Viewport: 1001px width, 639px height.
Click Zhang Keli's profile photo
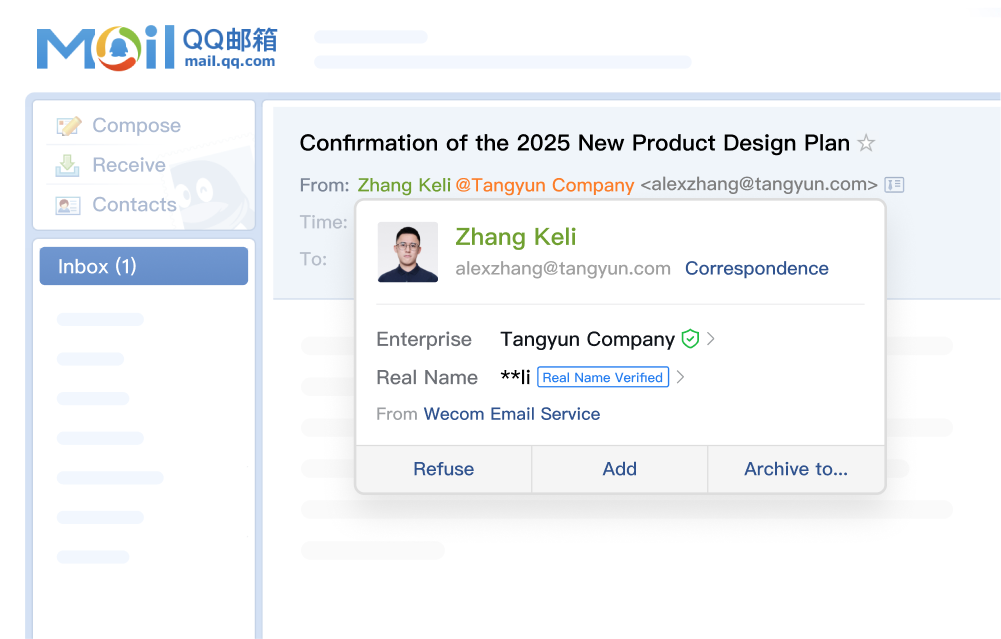coord(408,252)
